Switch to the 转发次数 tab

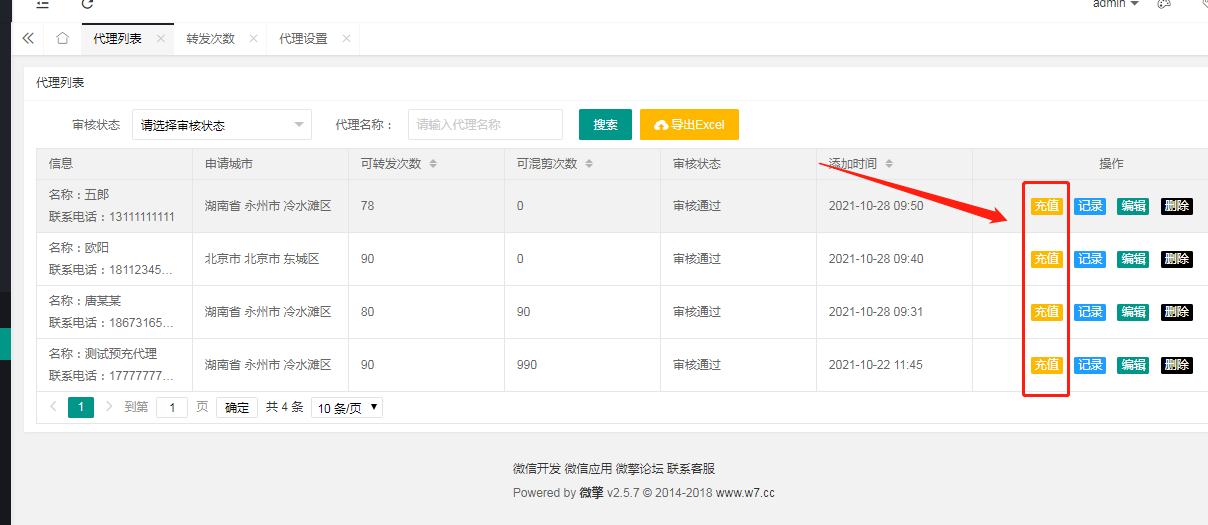[210, 39]
